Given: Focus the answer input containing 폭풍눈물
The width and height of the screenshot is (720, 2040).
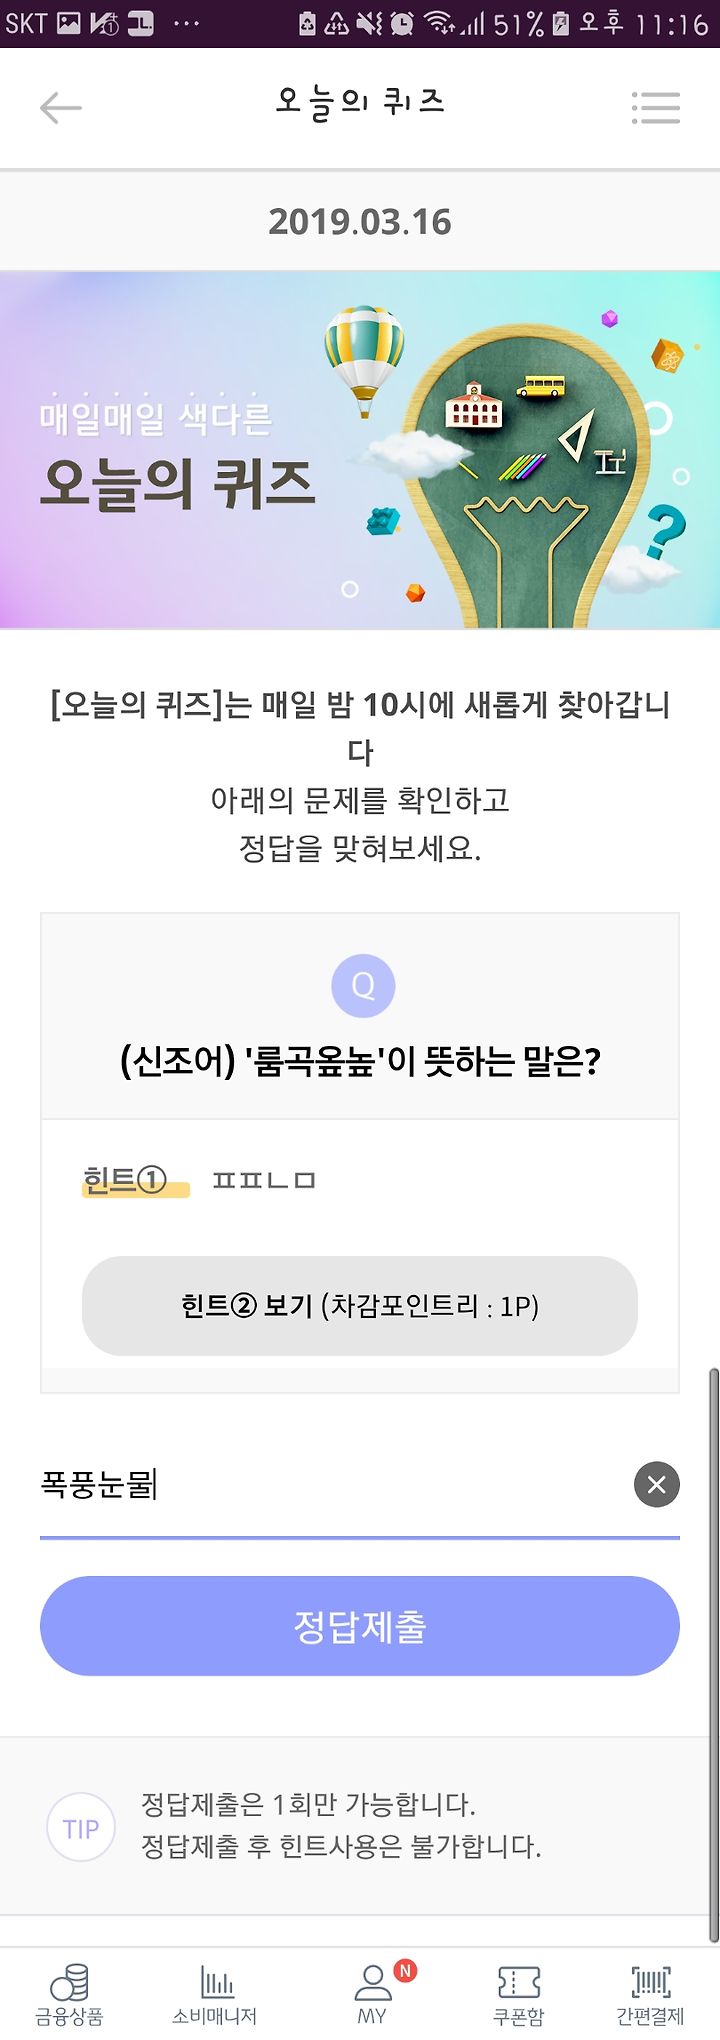Looking at the screenshot, I should (330, 1486).
